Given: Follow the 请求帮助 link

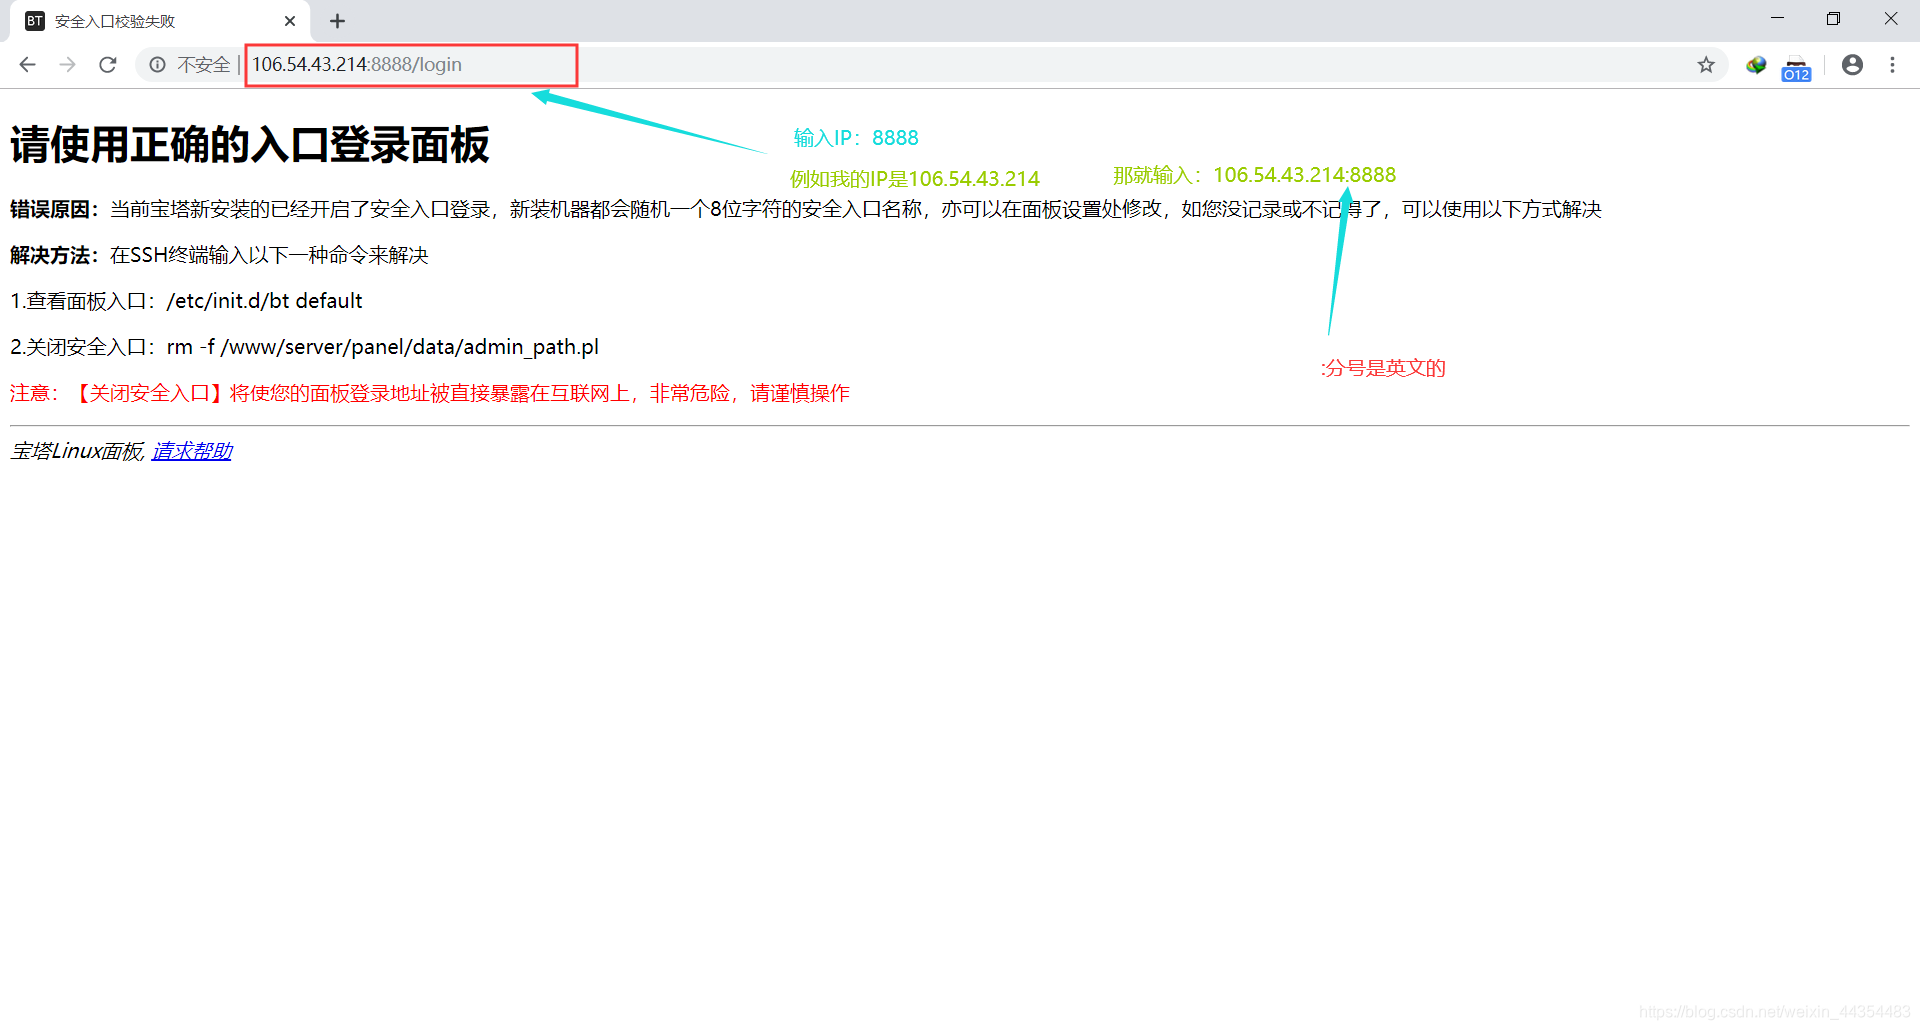Looking at the screenshot, I should coord(190,451).
